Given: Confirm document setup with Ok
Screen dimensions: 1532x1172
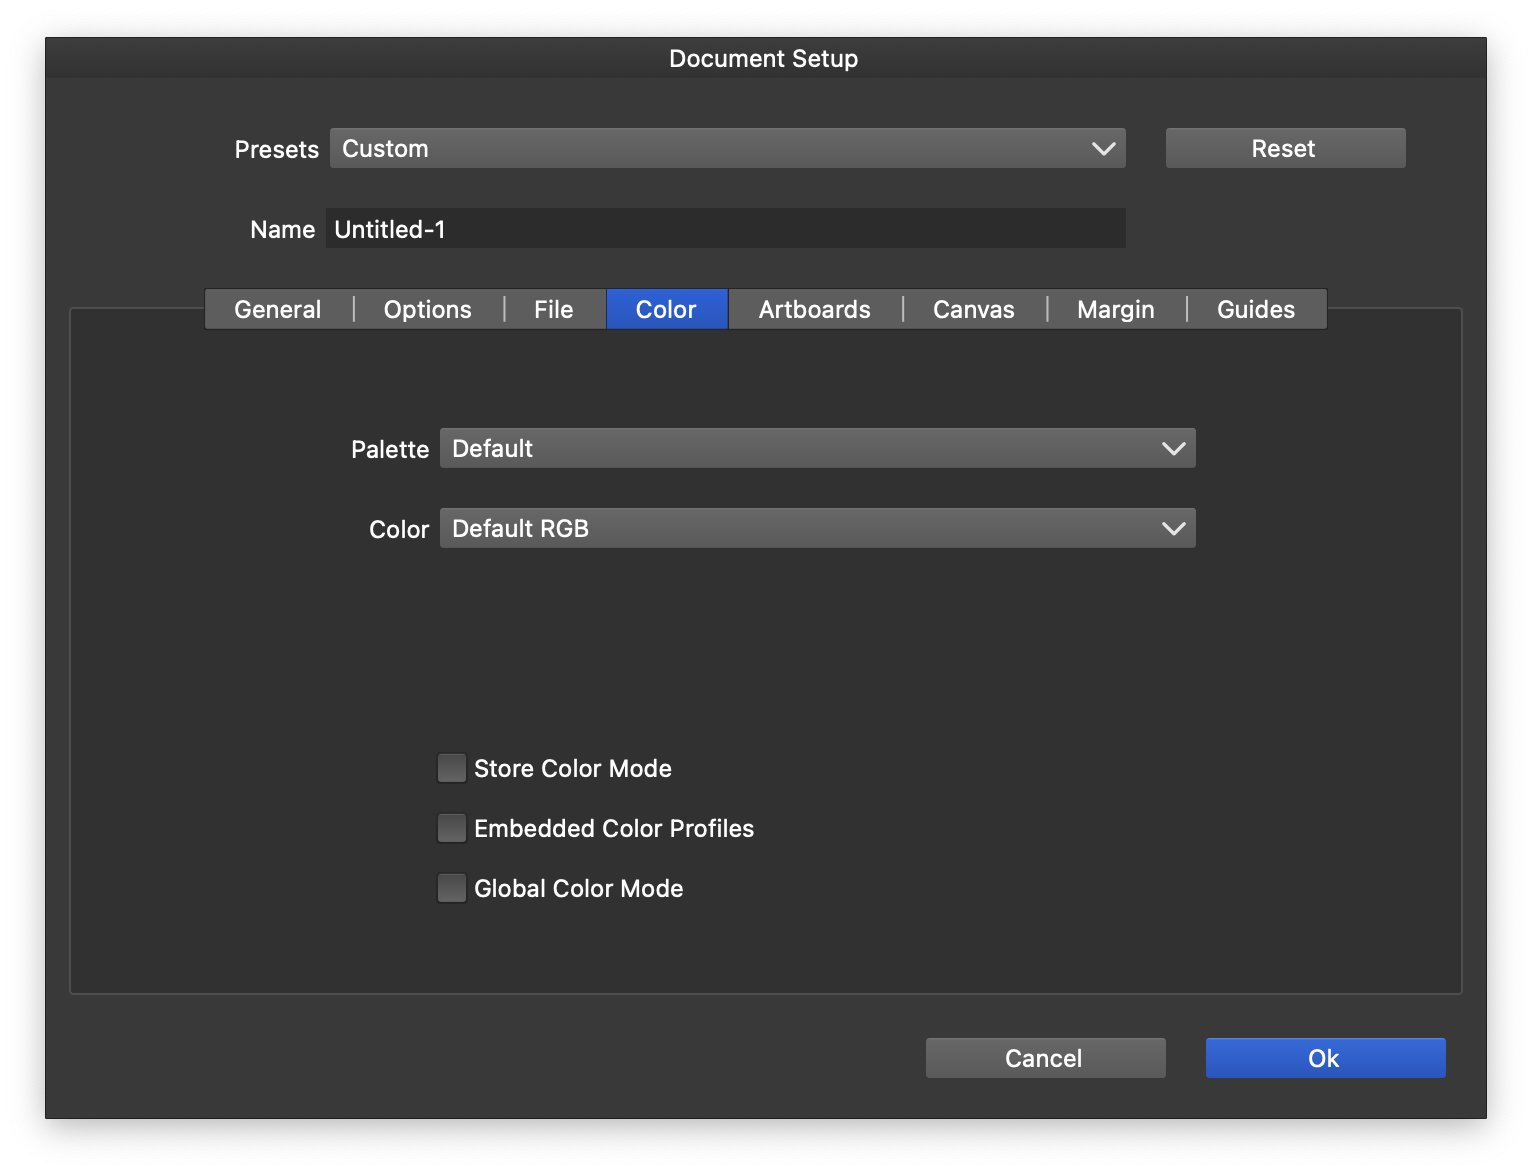Looking at the screenshot, I should (1325, 1058).
